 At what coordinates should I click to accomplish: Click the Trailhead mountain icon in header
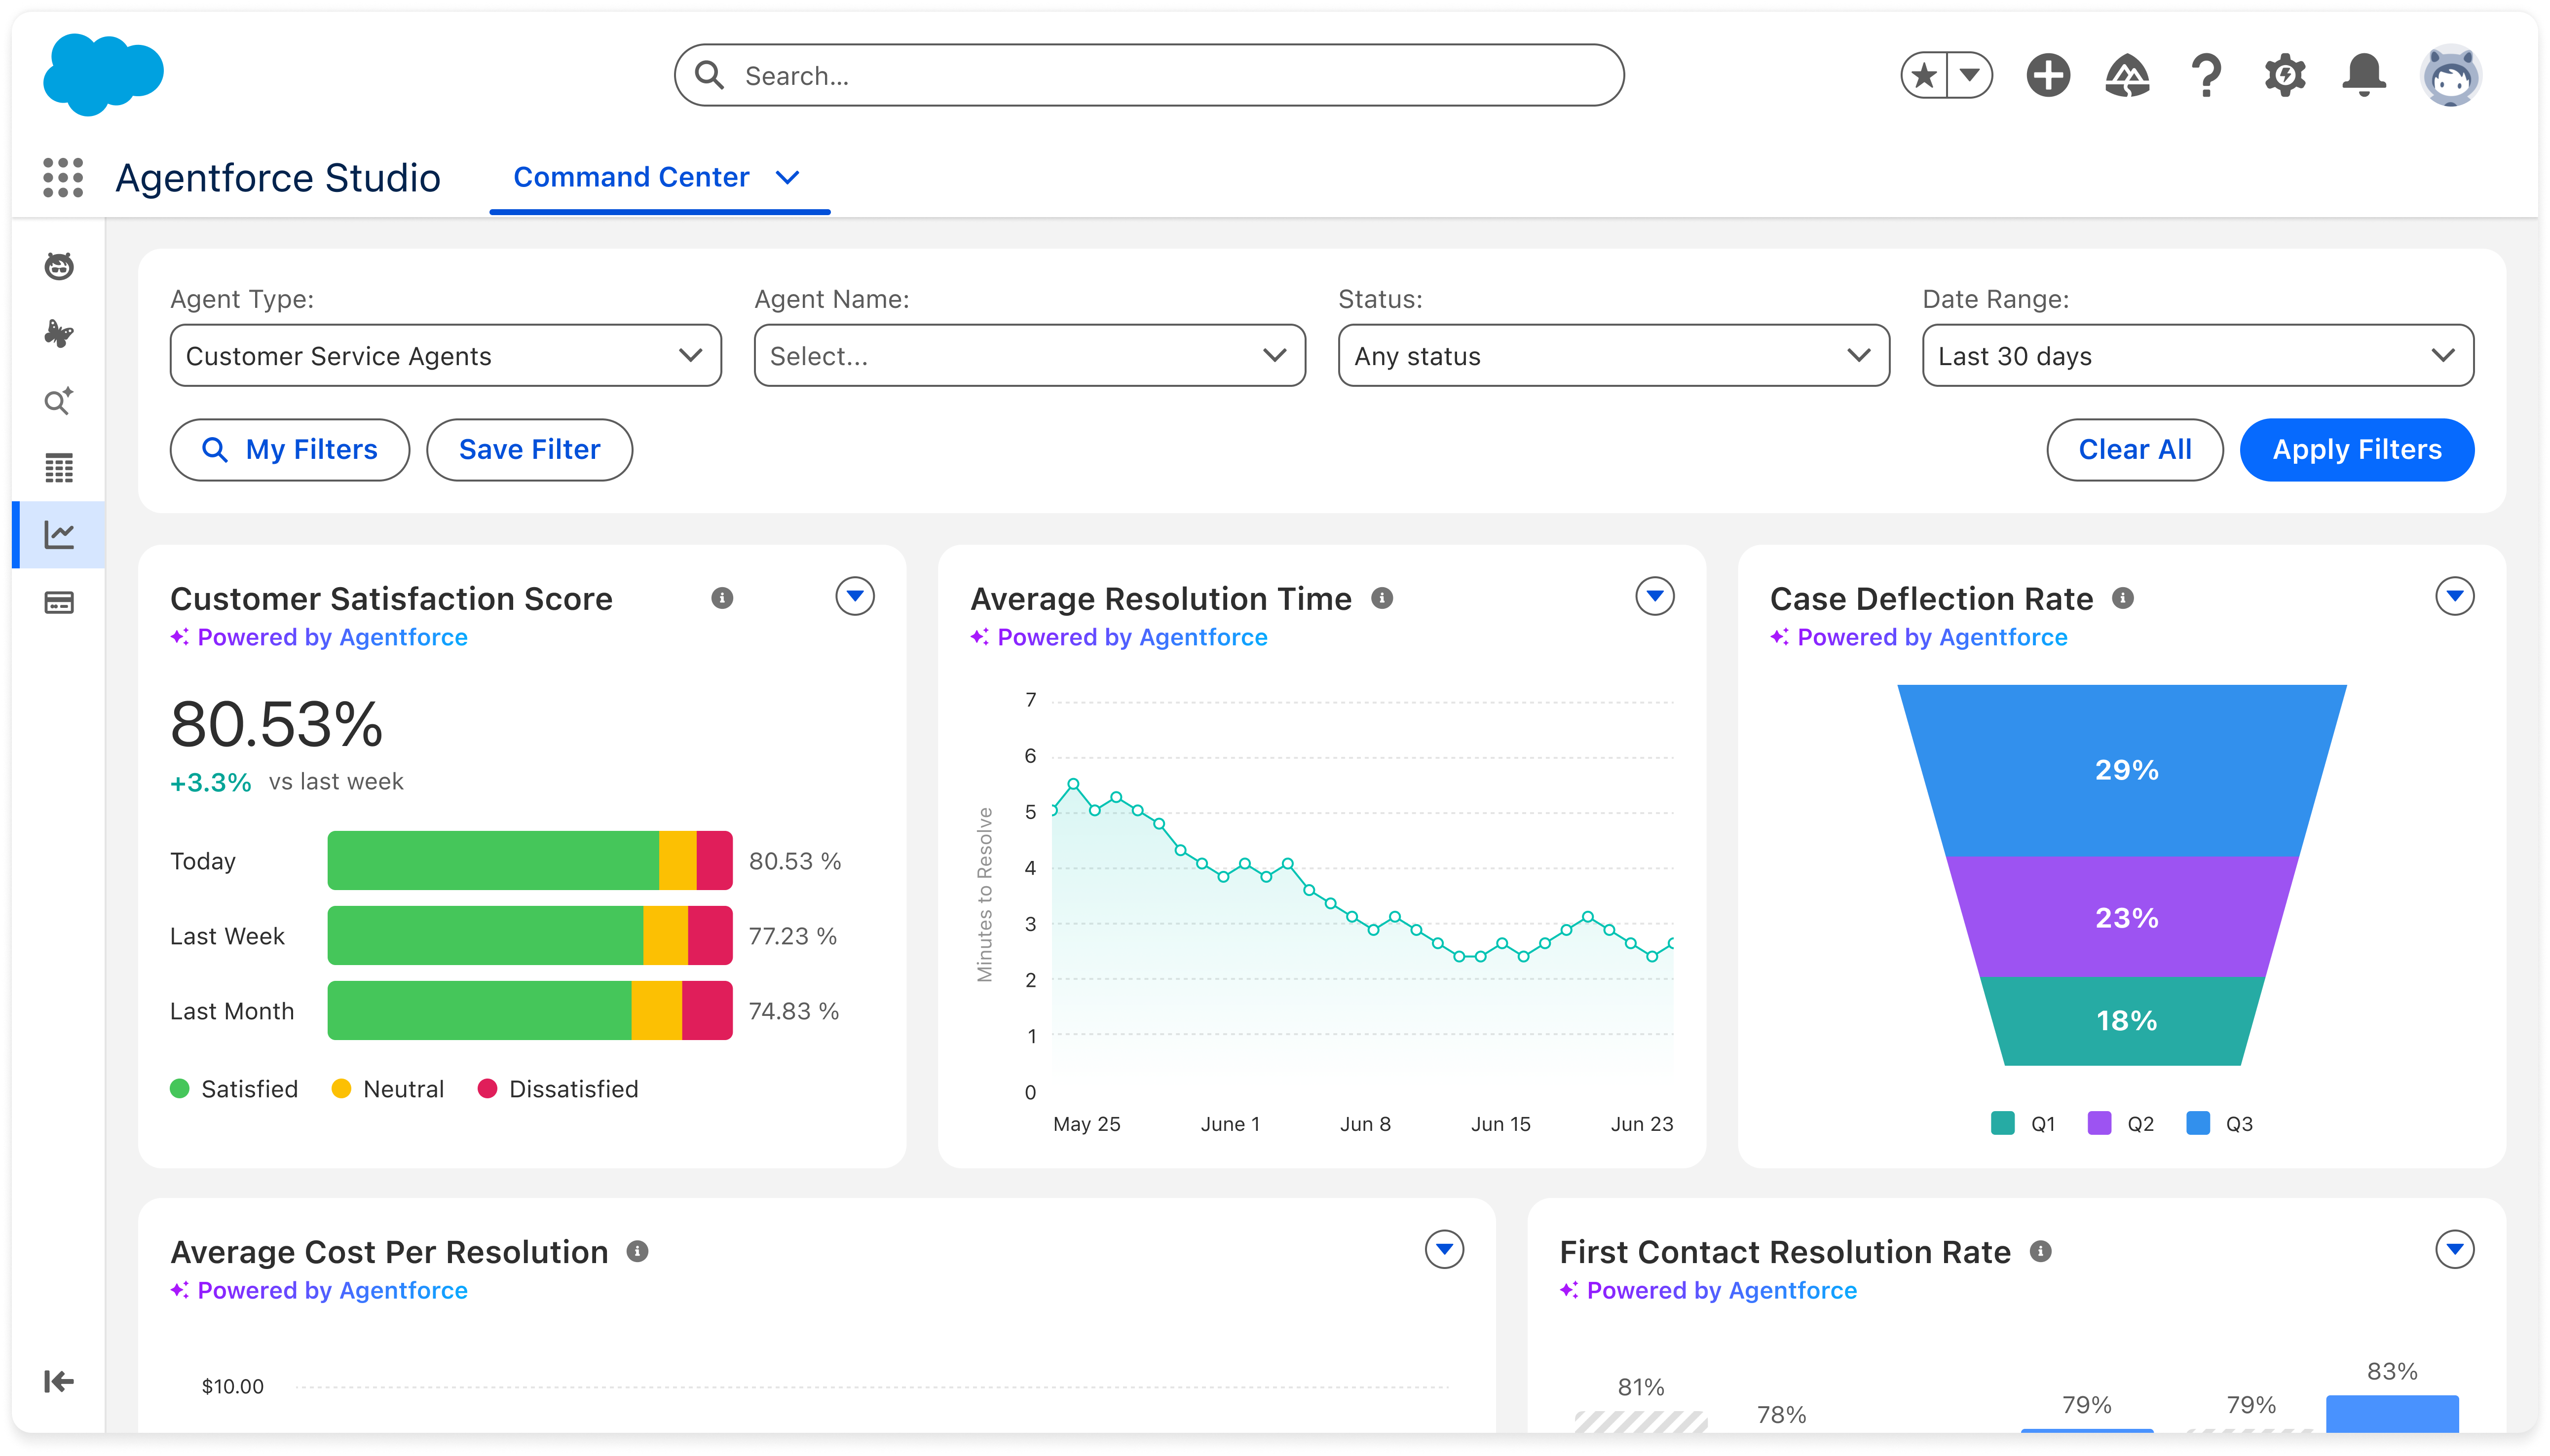tap(2127, 76)
